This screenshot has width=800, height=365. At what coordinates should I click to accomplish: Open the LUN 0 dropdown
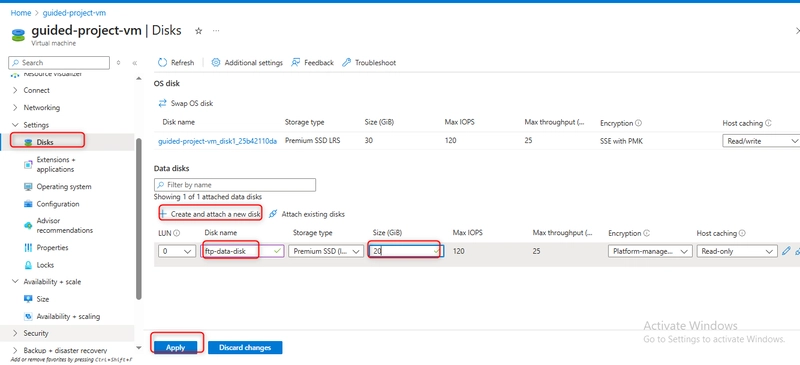177,251
